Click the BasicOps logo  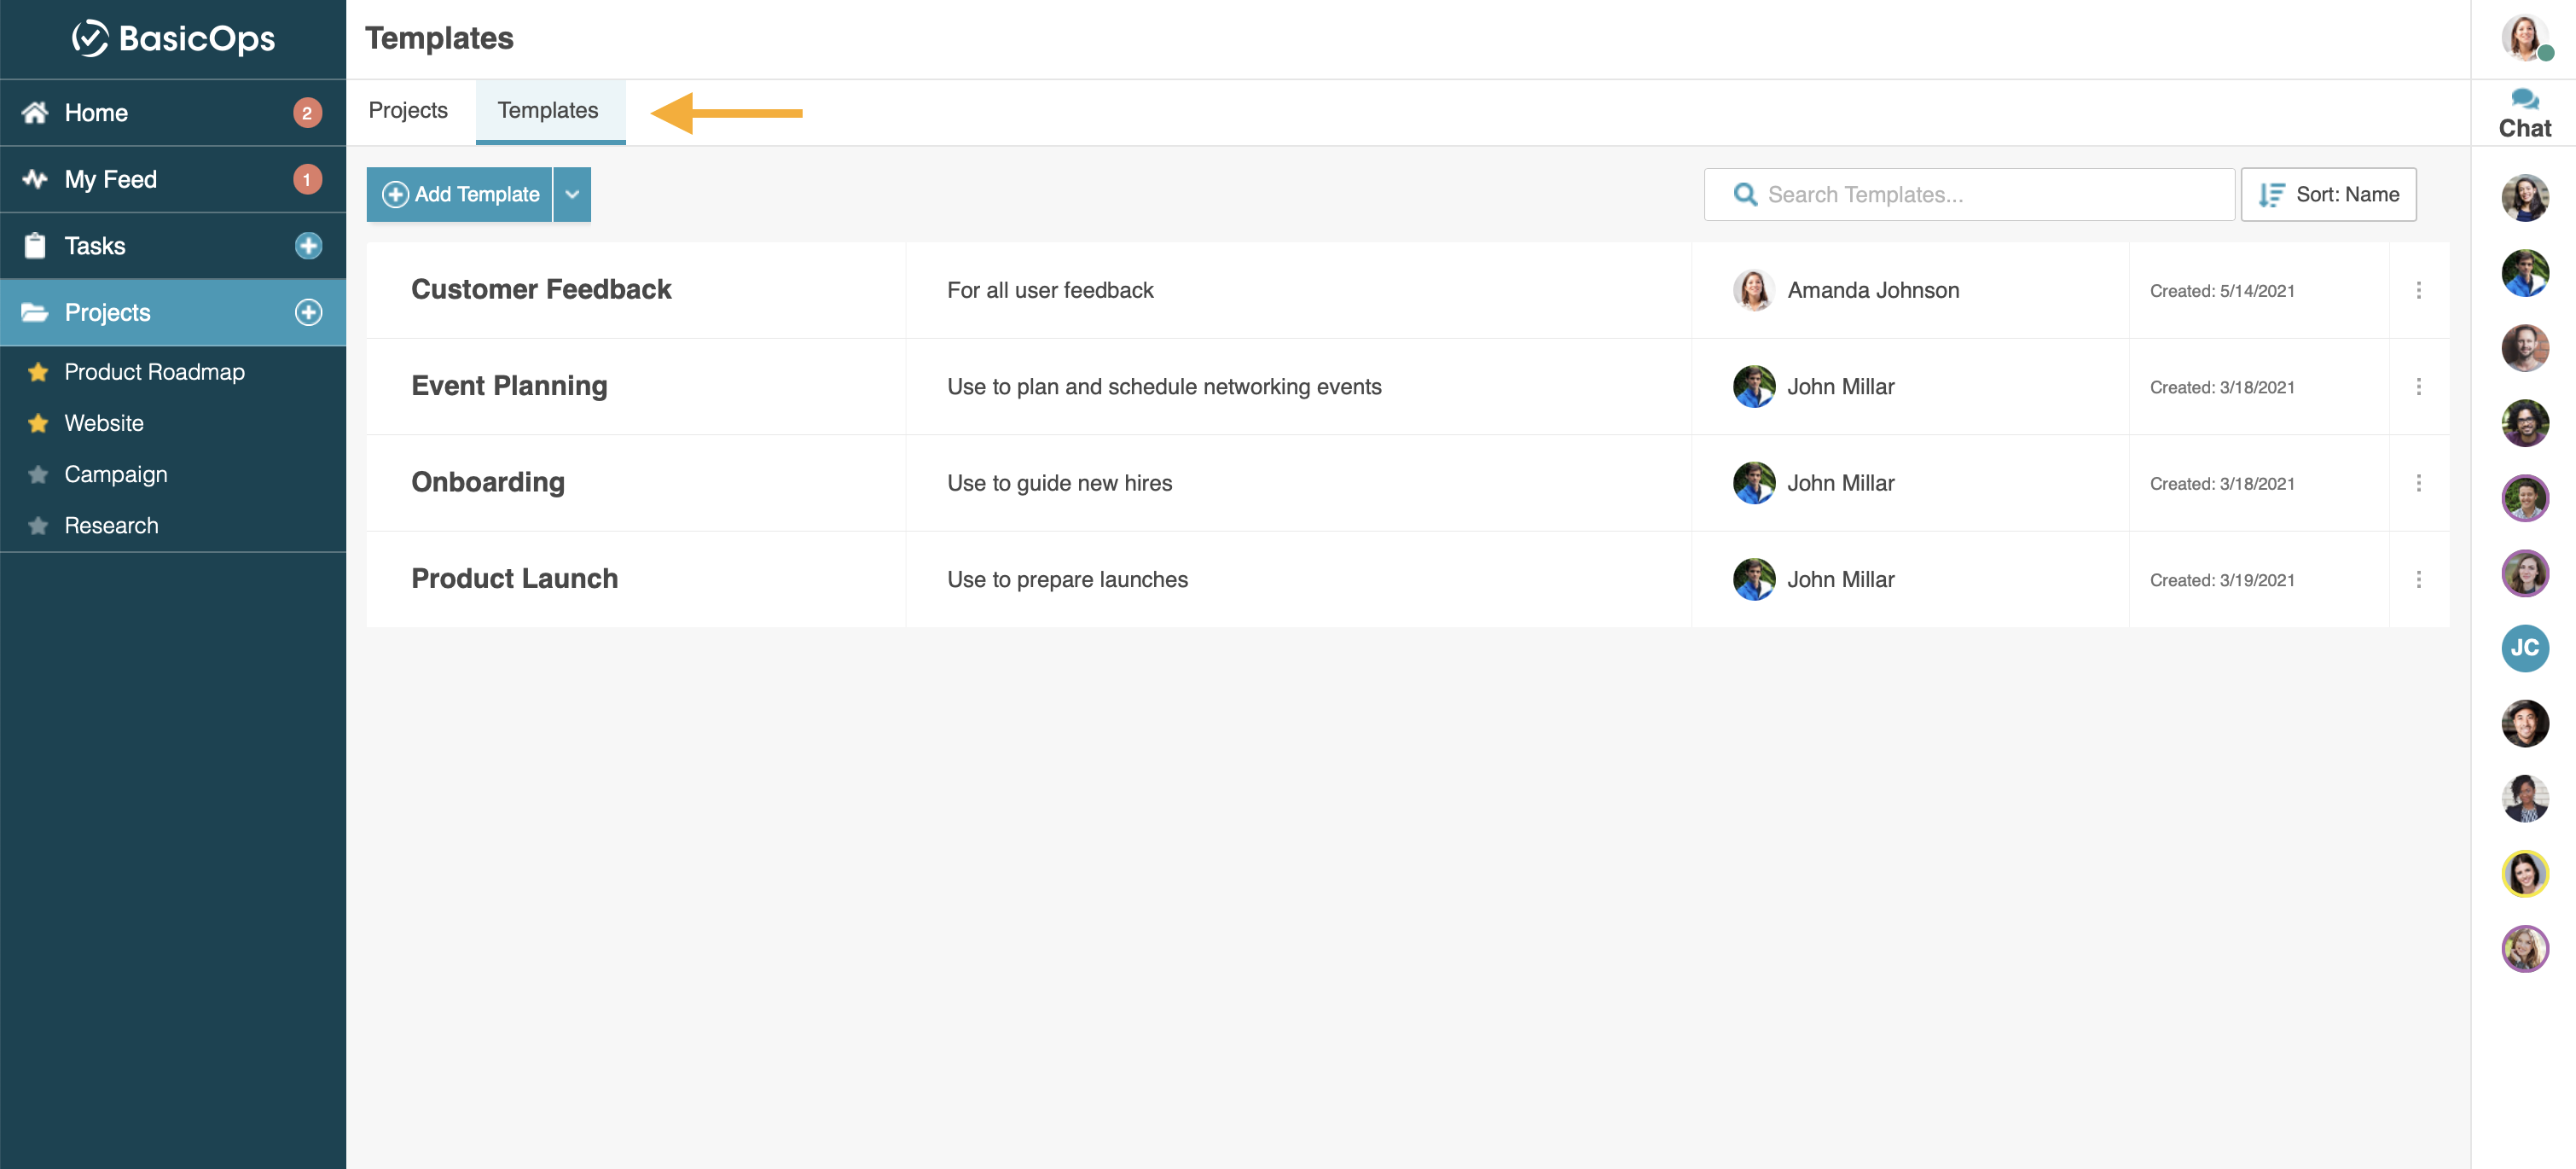[x=173, y=38]
